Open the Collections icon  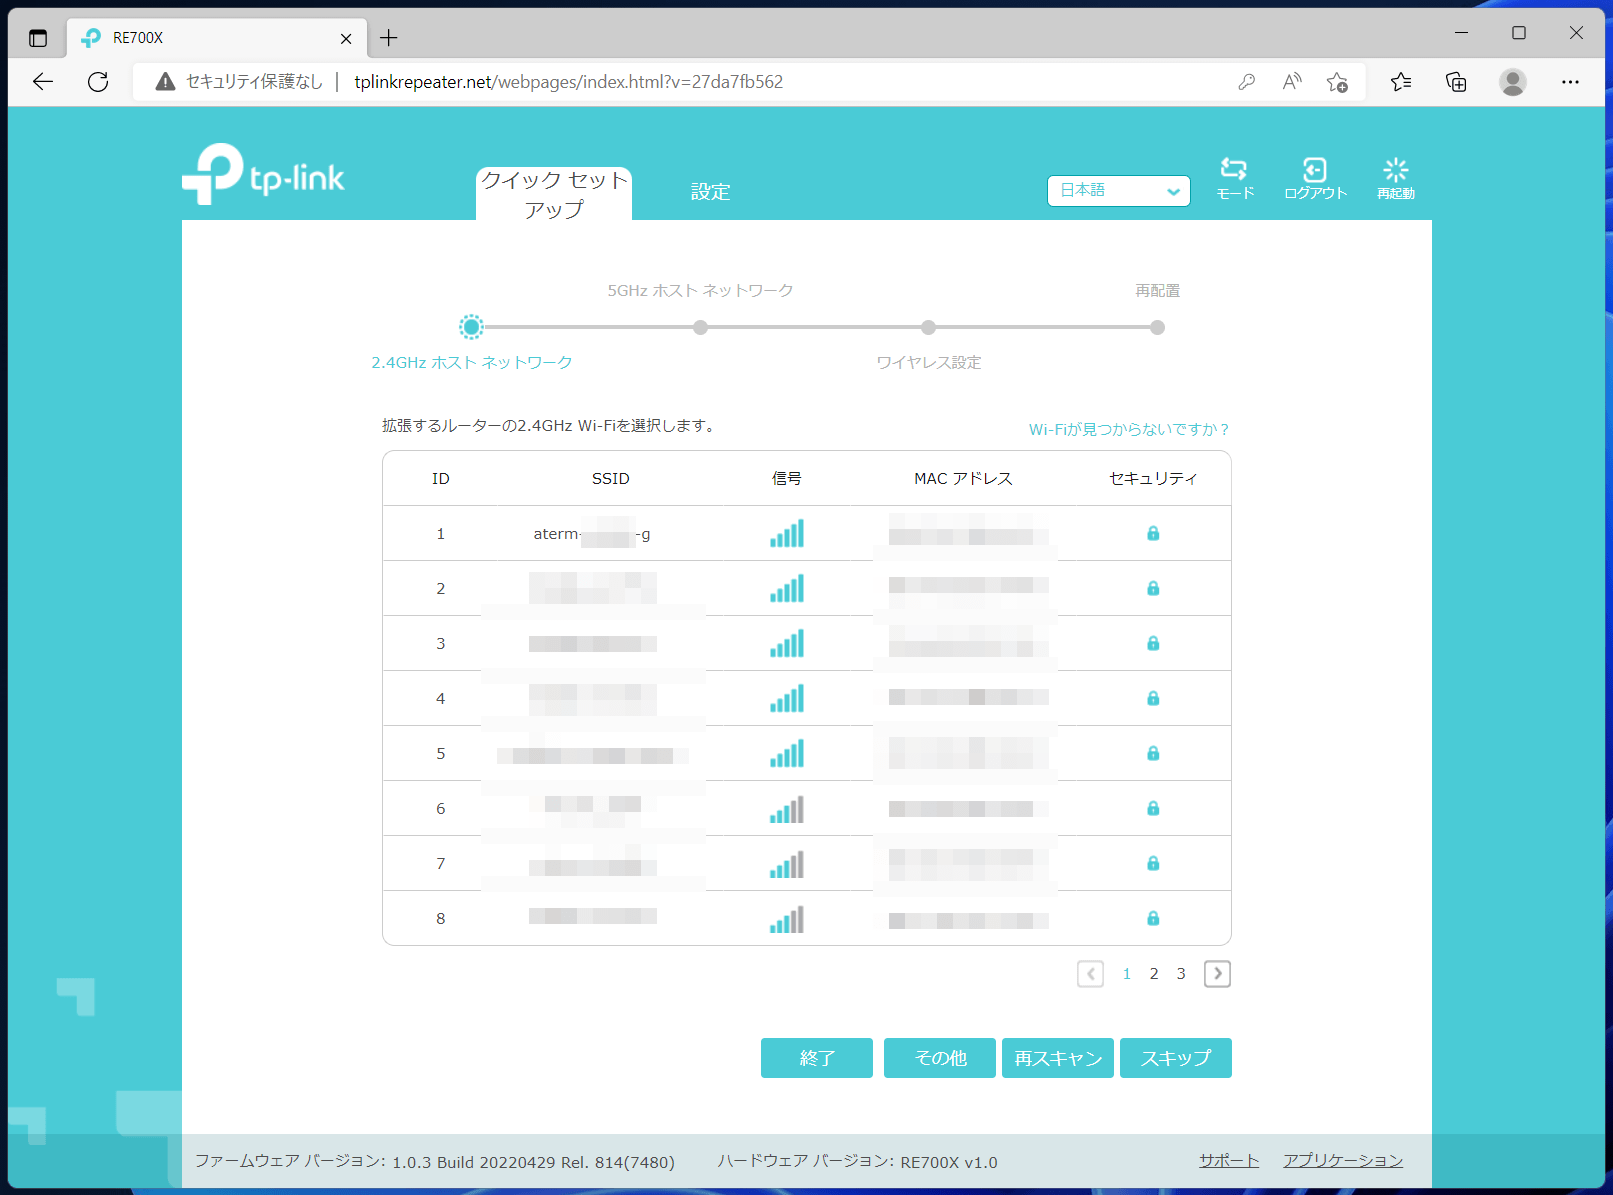tap(1456, 82)
